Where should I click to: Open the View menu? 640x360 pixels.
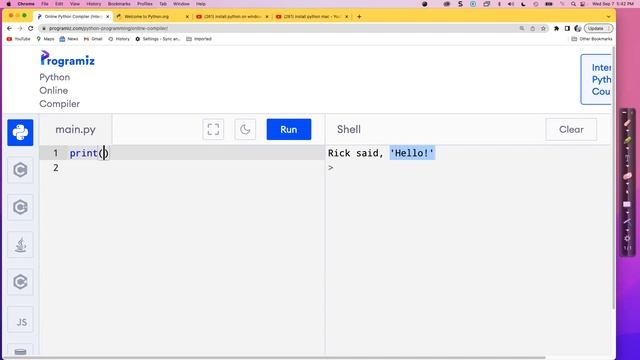[x=75, y=4]
